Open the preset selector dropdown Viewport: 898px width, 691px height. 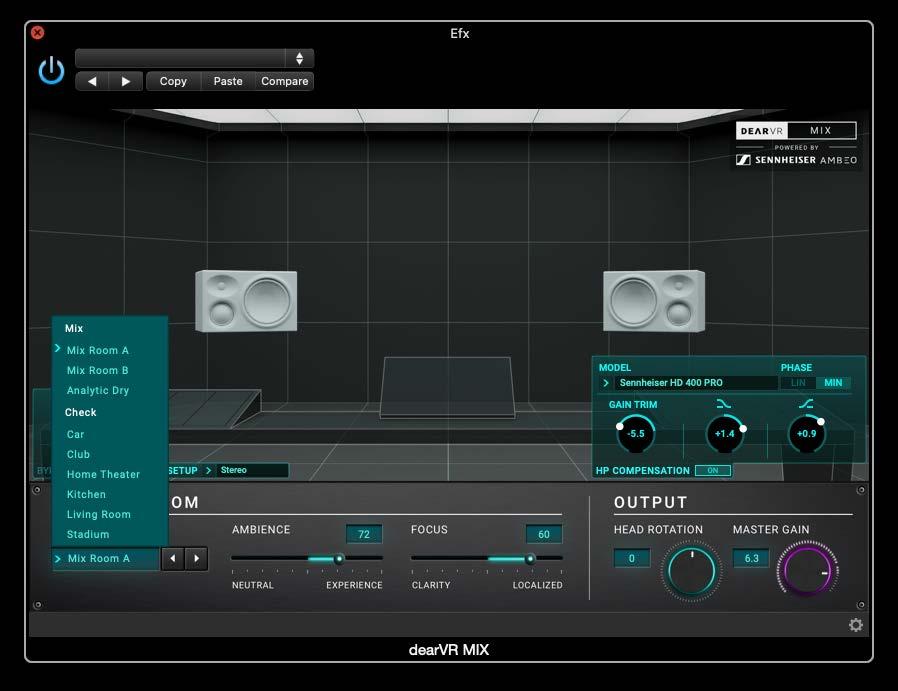click(195, 58)
